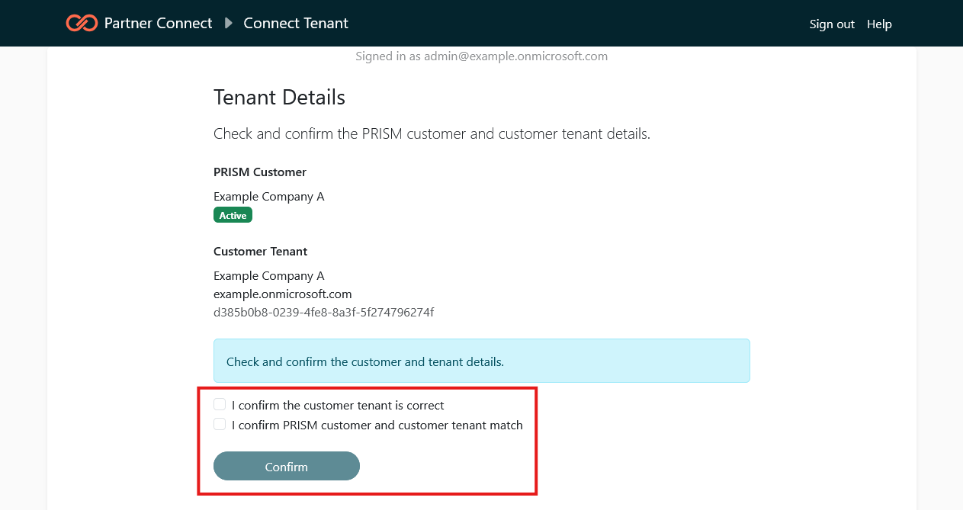Image resolution: width=963 pixels, height=510 pixels.
Task: Click the Customer Tenant label
Action: [x=260, y=251]
